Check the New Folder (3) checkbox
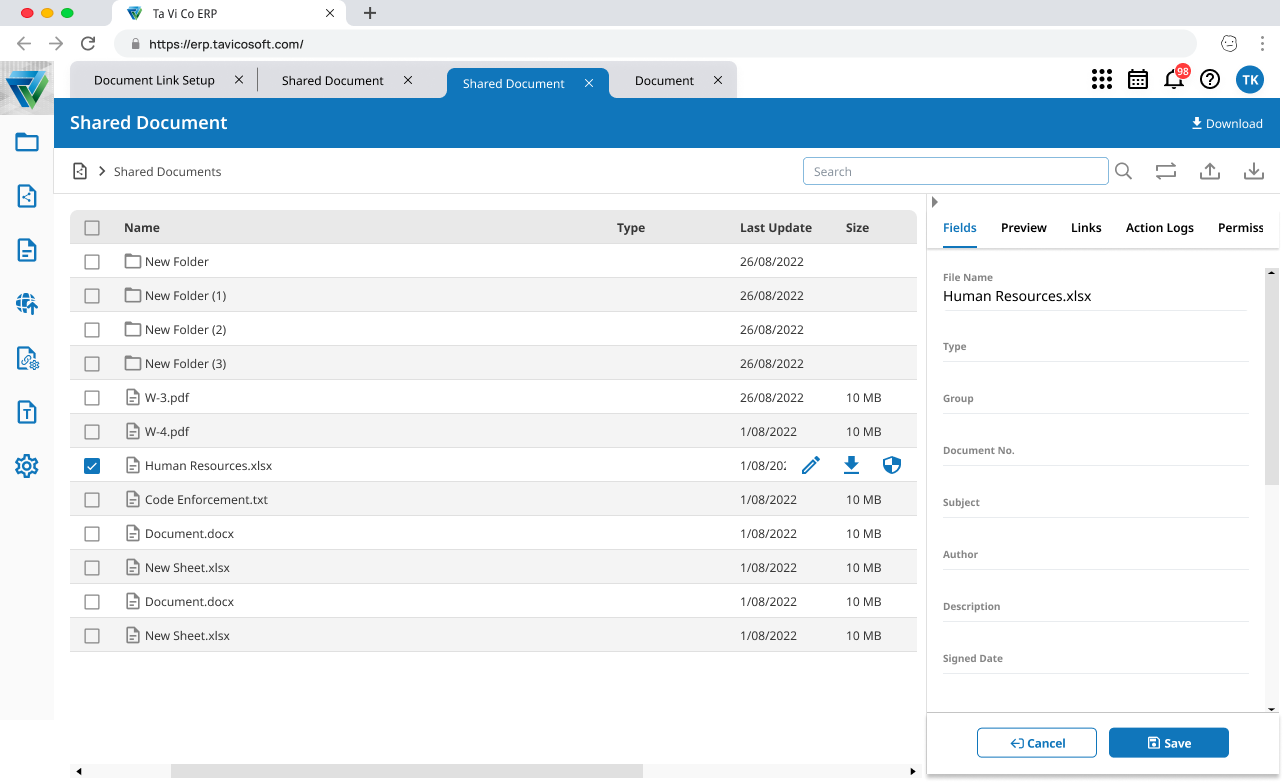The height and width of the screenshot is (782, 1283). pyautogui.click(x=92, y=364)
